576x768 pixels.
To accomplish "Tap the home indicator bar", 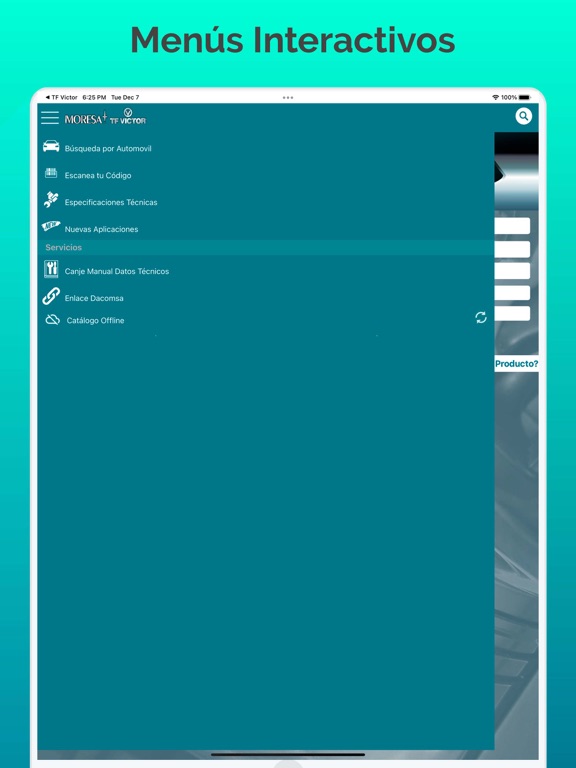I will 288,754.
